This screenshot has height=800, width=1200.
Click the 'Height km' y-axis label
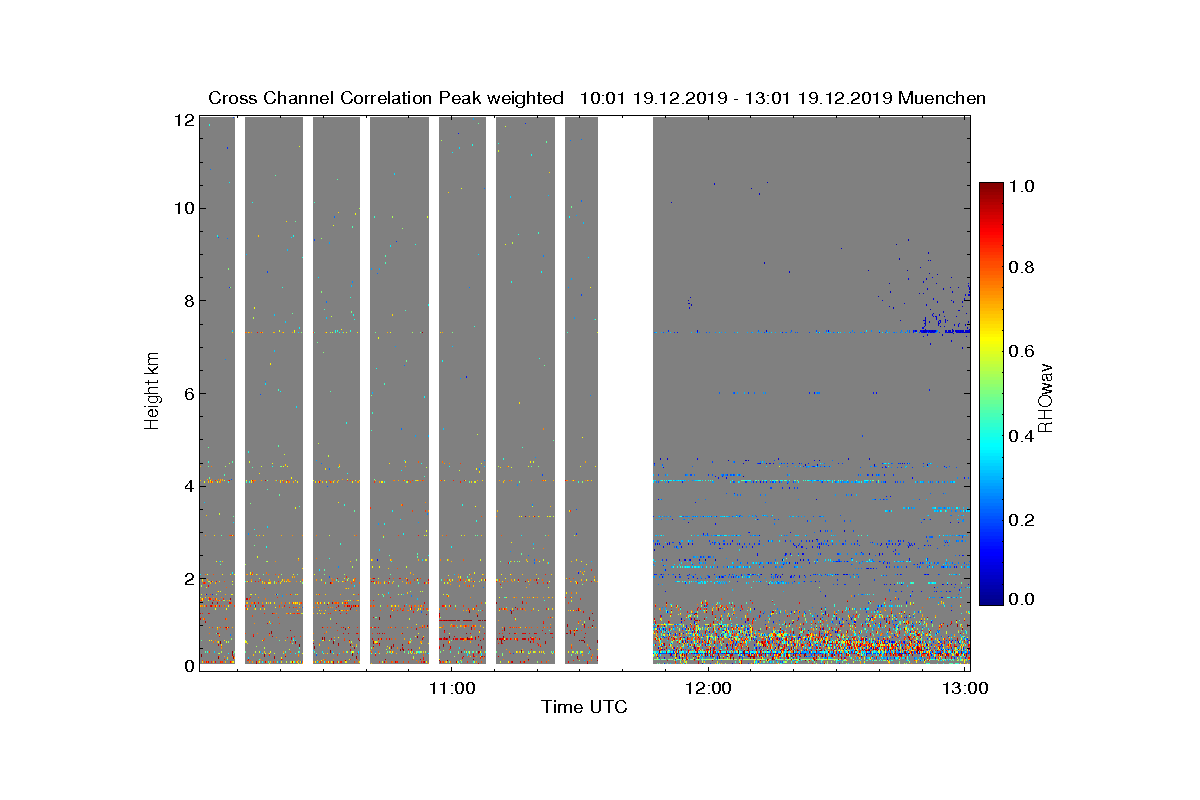pyautogui.click(x=152, y=392)
